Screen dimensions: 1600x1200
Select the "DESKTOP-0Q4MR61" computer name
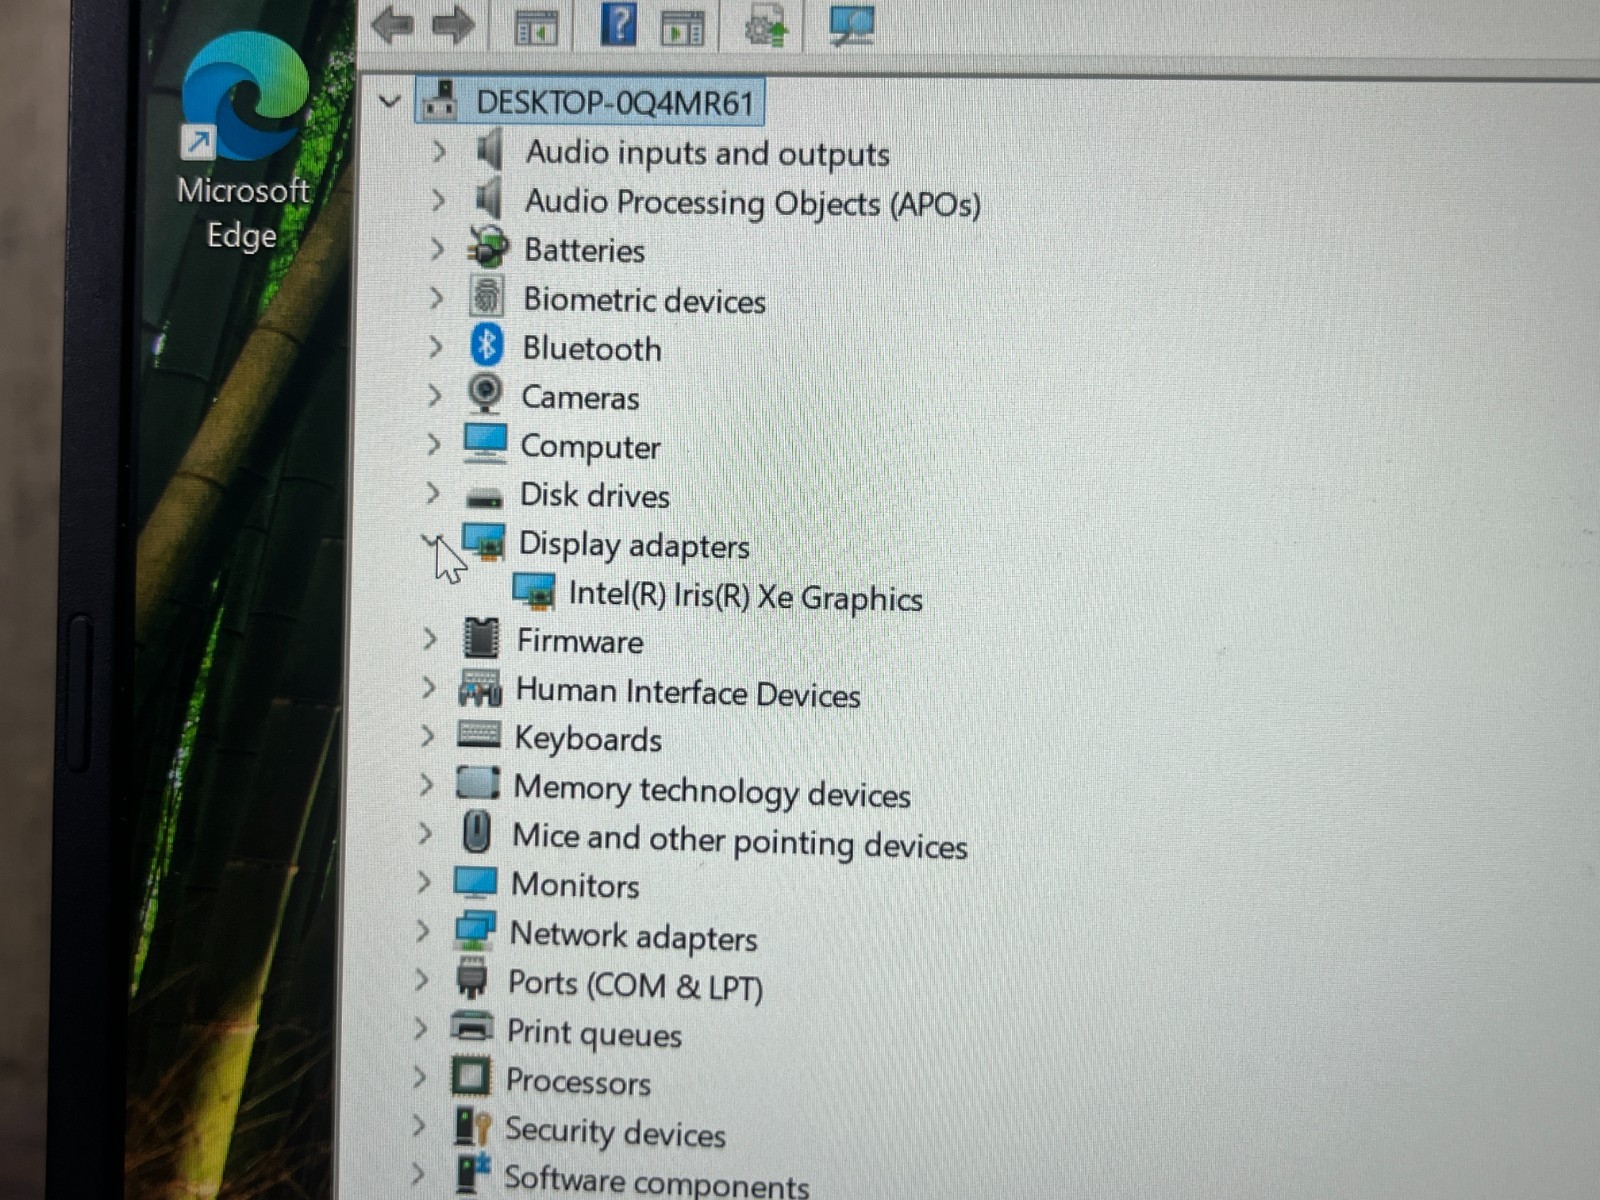[615, 102]
